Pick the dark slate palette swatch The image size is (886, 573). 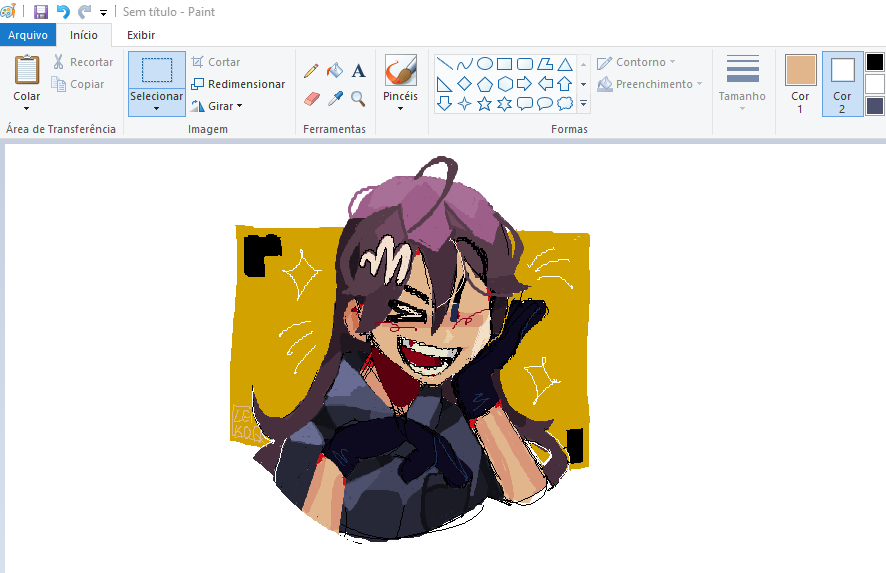click(x=875, y=106)
